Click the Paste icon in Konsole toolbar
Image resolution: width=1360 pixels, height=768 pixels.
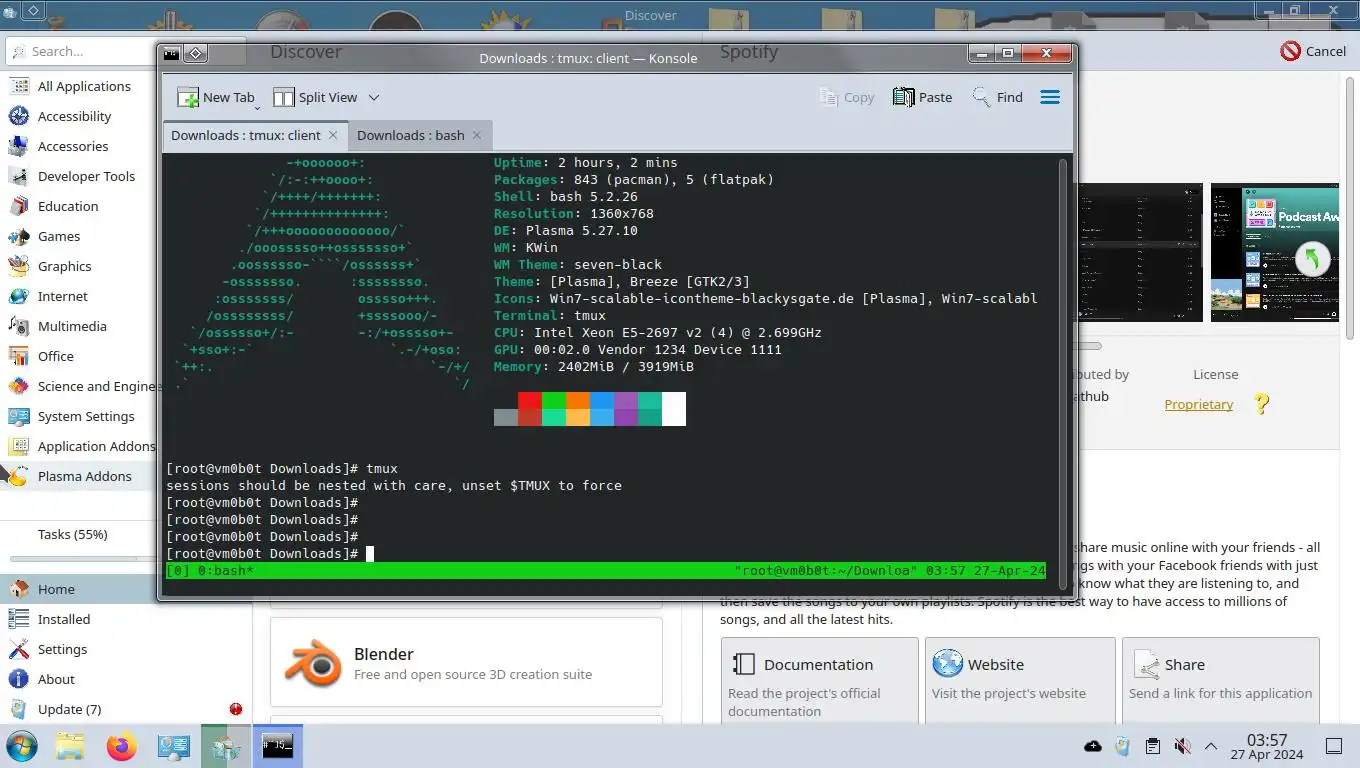904,97
